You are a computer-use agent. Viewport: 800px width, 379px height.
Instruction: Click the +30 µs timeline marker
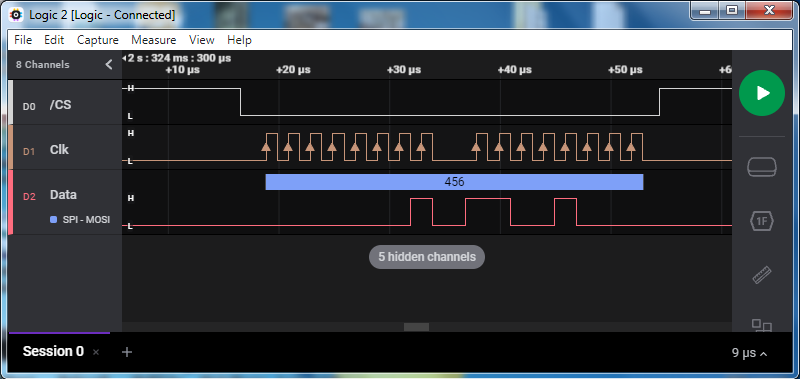[404, 69]
